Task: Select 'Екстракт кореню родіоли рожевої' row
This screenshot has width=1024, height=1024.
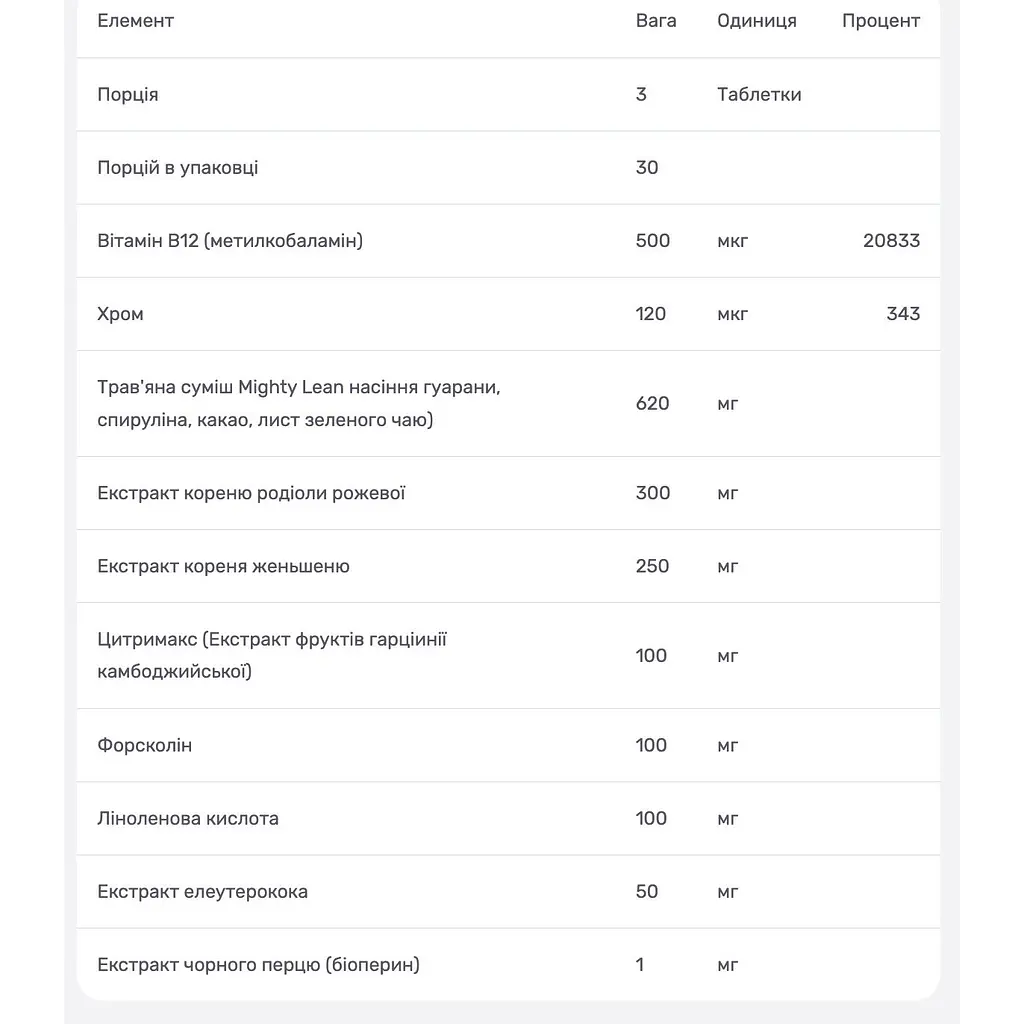Action: pos(508,493)
